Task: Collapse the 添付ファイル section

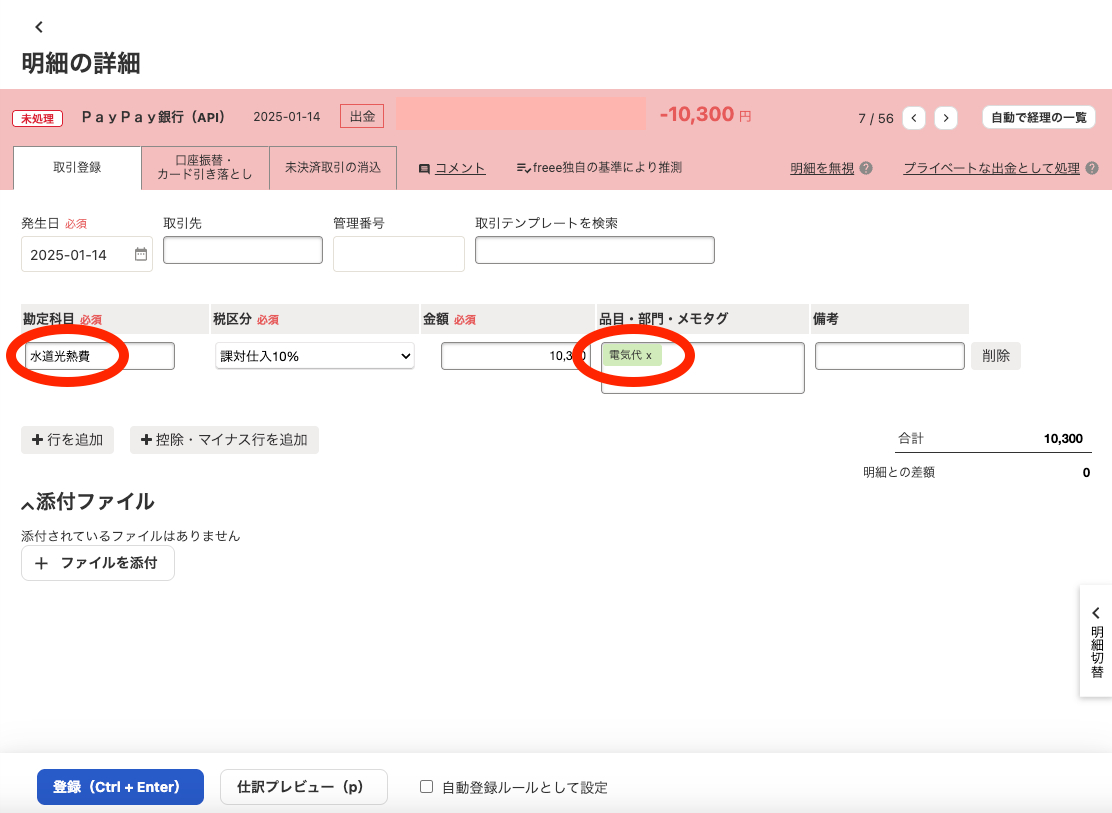Action: 26,502
